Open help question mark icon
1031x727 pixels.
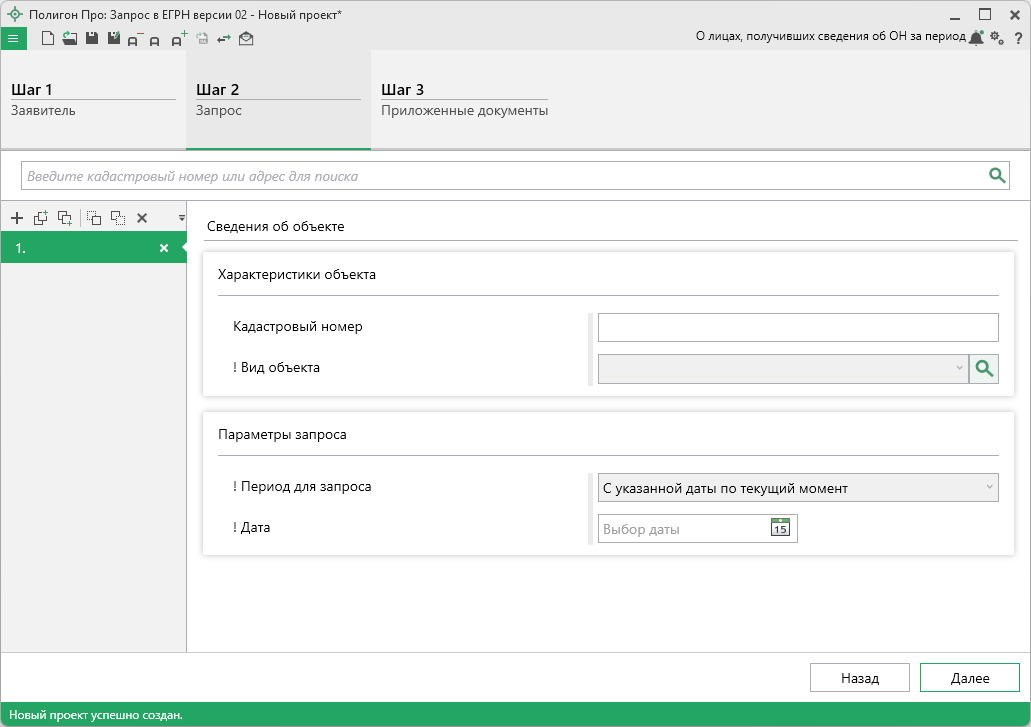(x=1018, y=38)
